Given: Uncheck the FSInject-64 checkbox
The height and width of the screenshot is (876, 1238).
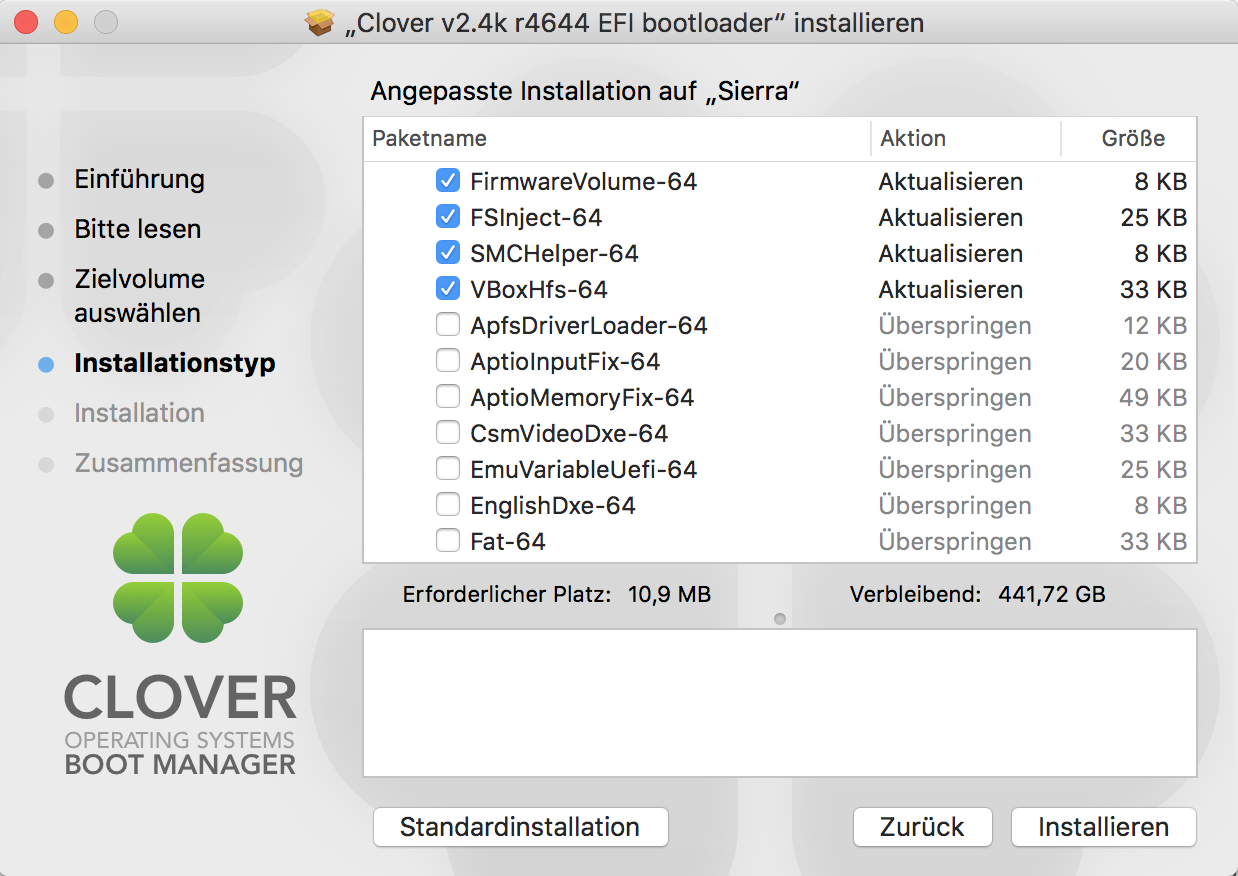Looking at the screenshot, I should point(448,217).
